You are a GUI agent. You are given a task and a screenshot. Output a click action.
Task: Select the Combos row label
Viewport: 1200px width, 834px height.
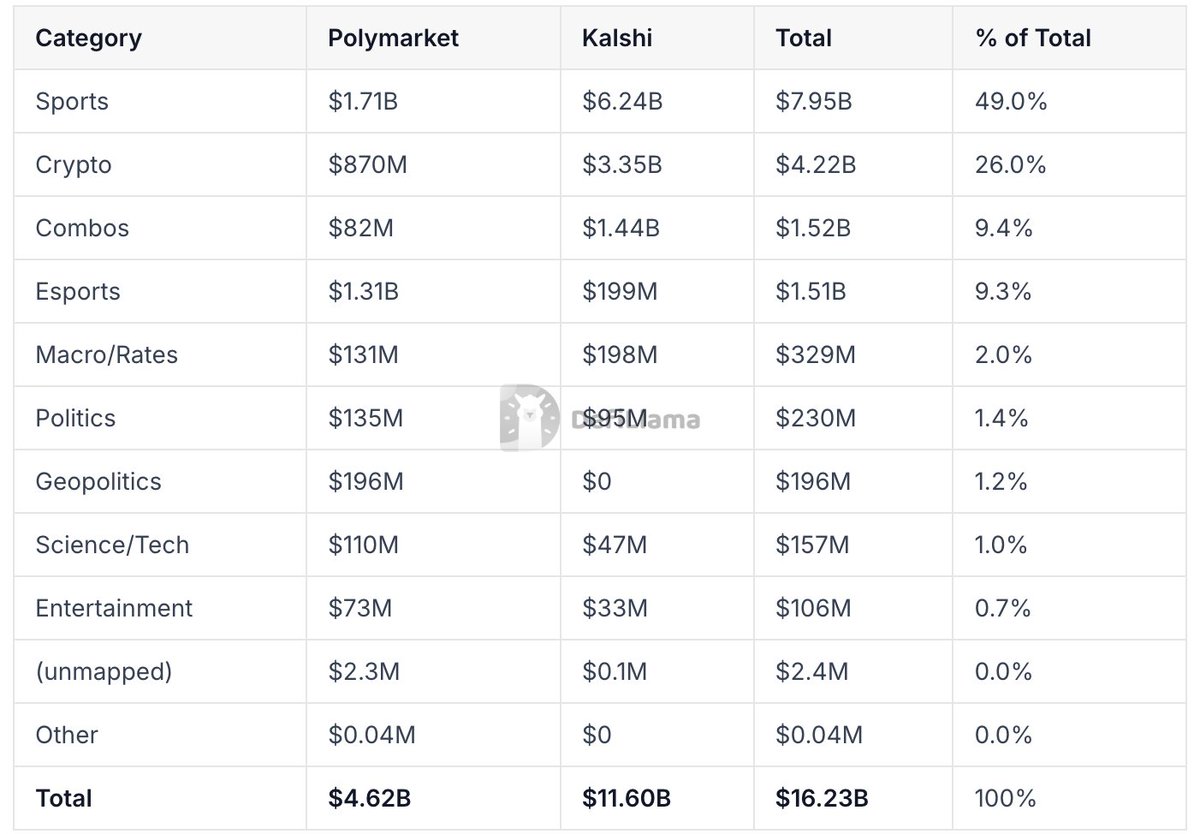(x=82, y=228)
